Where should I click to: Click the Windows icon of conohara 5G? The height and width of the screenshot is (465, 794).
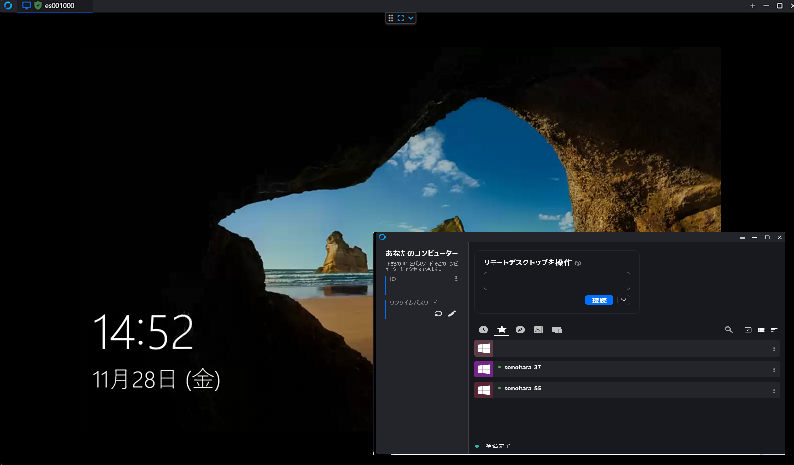pyautogui.click(x=484, y=390)
